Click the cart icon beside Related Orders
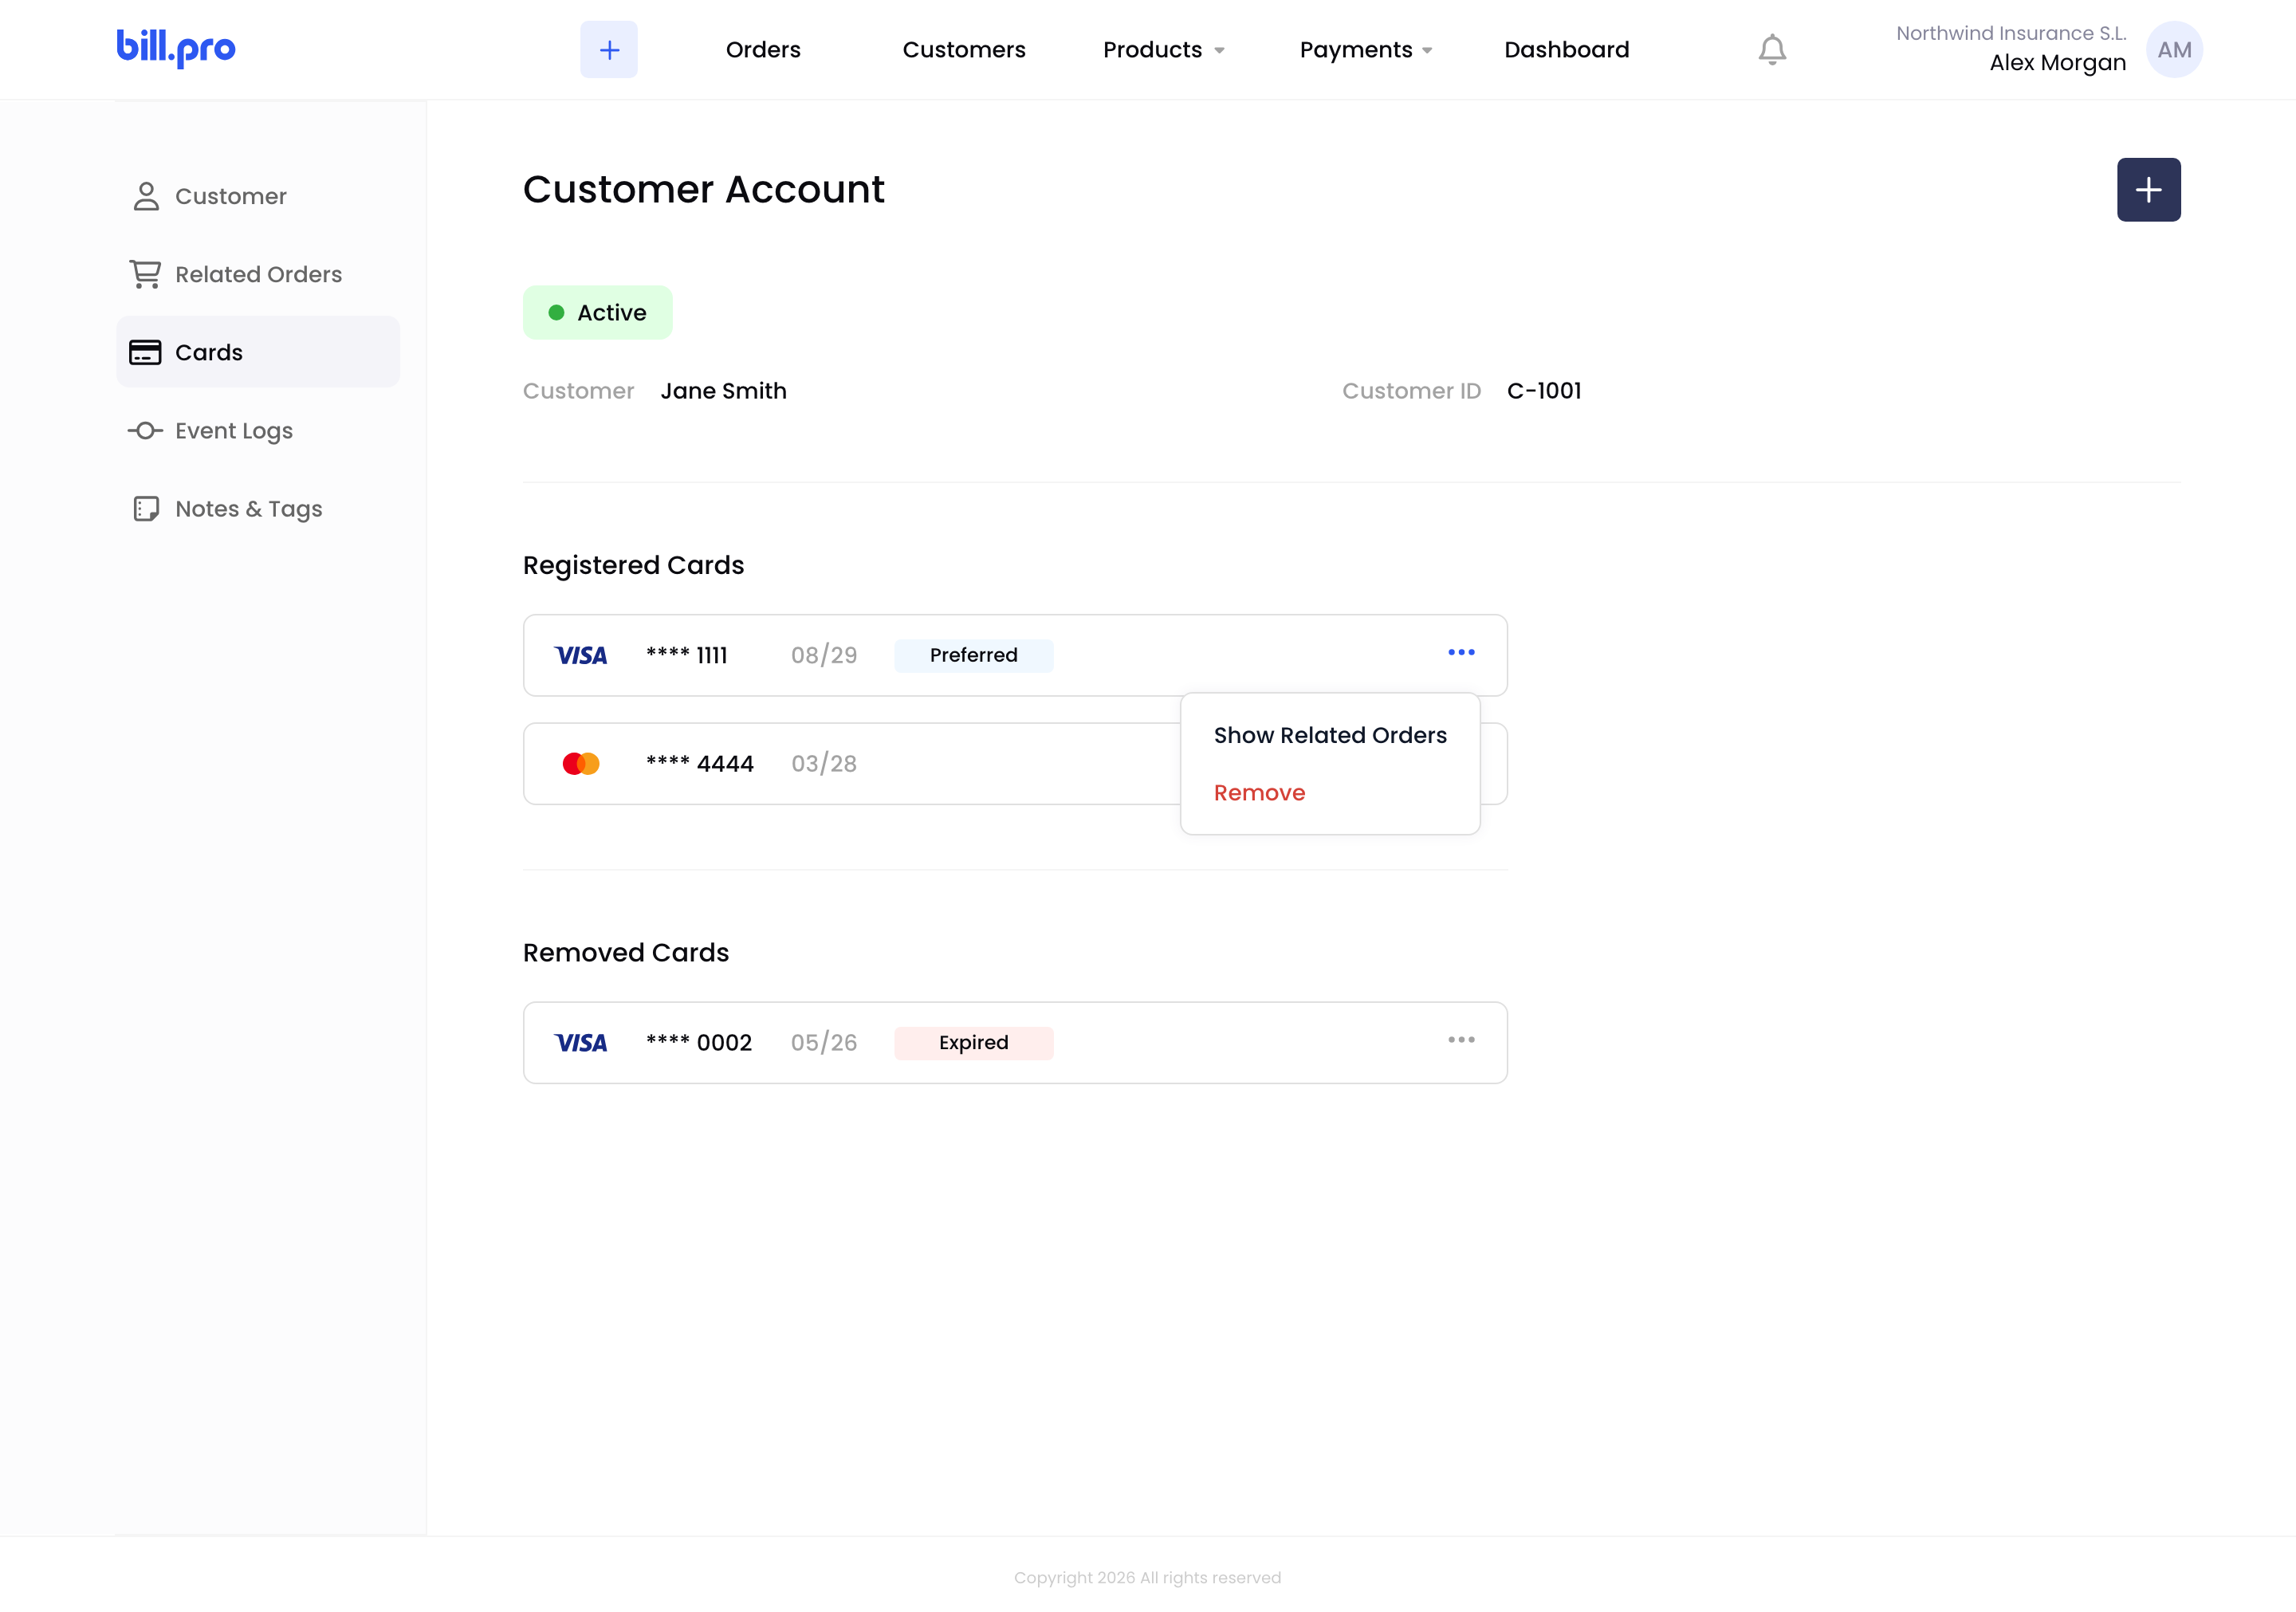This screenshot has width=2296, height=1612. (146, 274)
